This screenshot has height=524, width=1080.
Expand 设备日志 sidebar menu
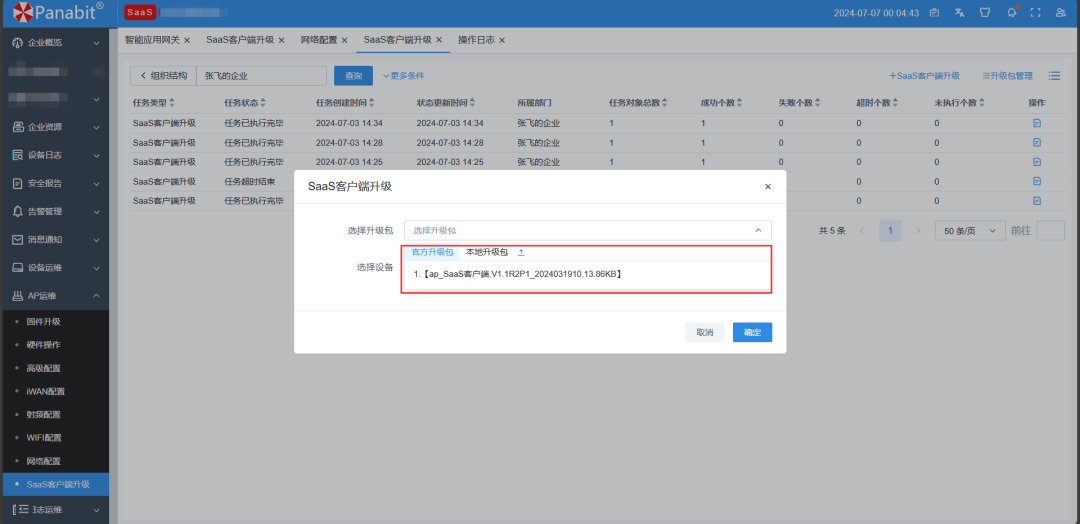tap(54, 155)
